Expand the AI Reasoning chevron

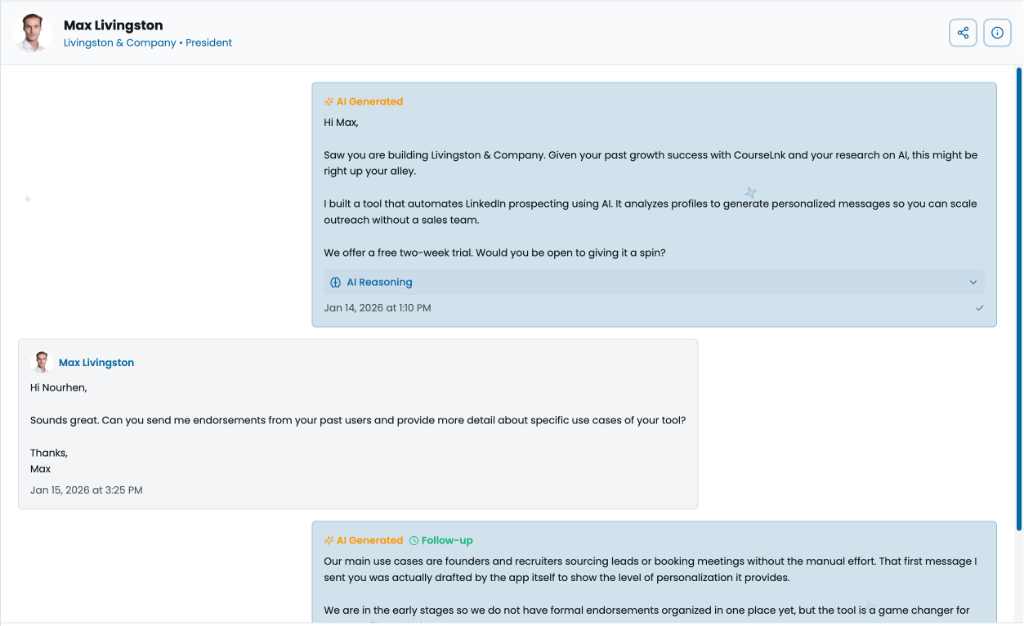click(x=973, y=283)
